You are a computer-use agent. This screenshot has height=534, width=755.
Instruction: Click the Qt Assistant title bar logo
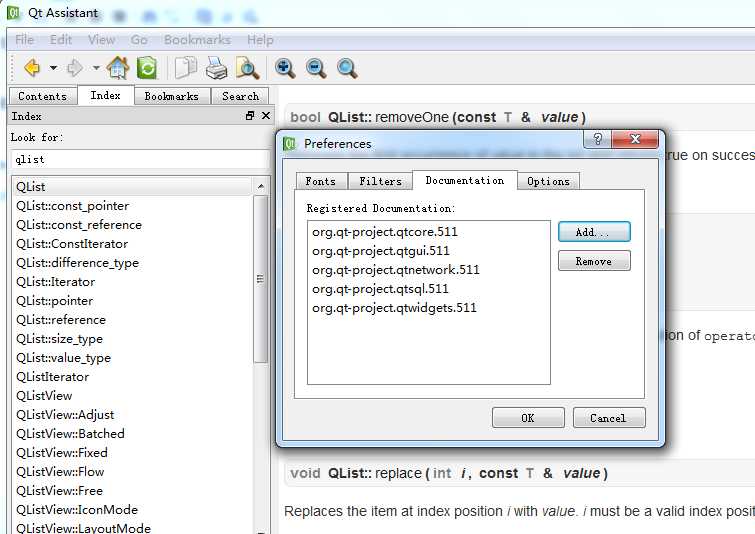click(x=13, y=13)
